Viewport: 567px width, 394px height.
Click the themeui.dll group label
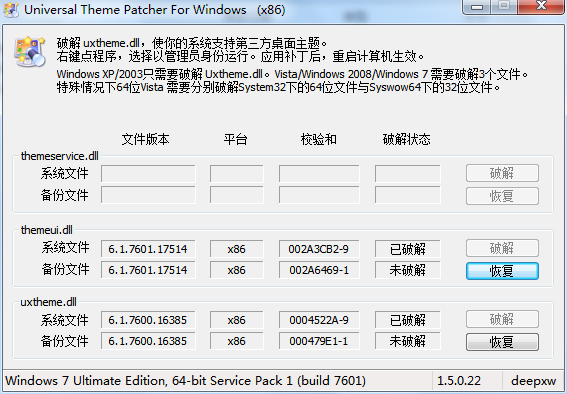pyautogui.click(x=47, y=230)
